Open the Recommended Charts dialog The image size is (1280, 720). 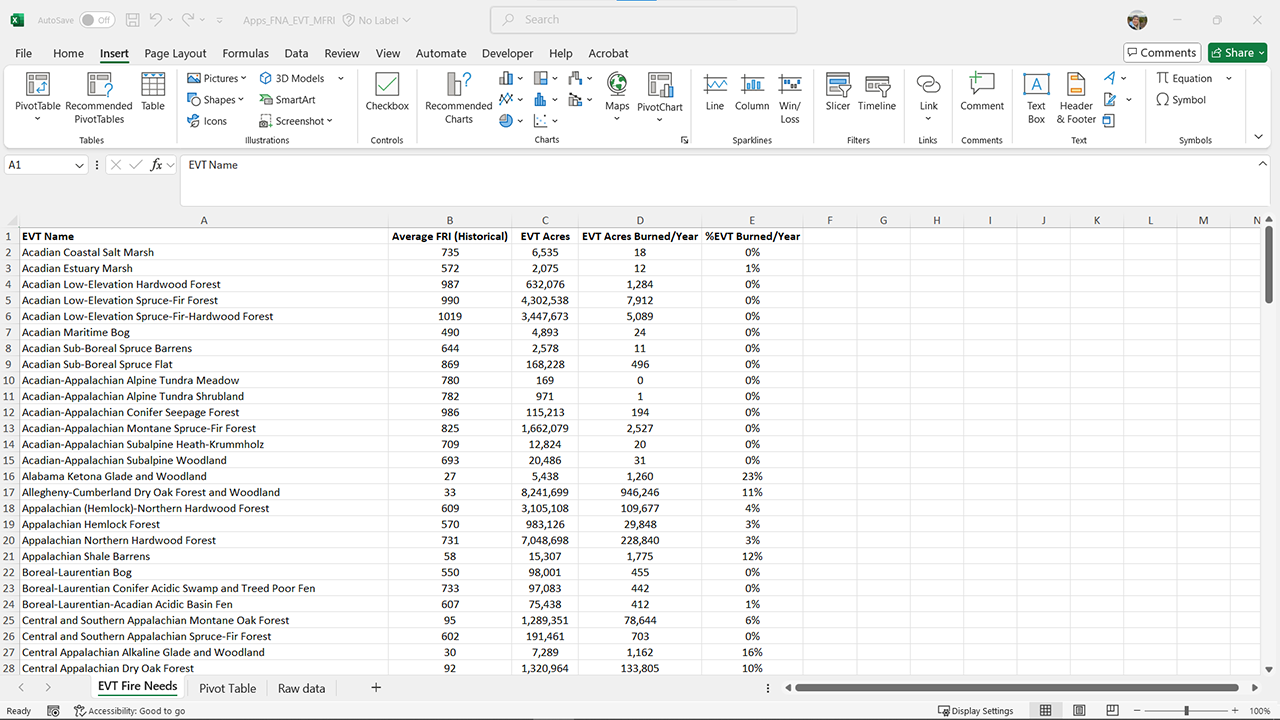(x=458, y=98)
